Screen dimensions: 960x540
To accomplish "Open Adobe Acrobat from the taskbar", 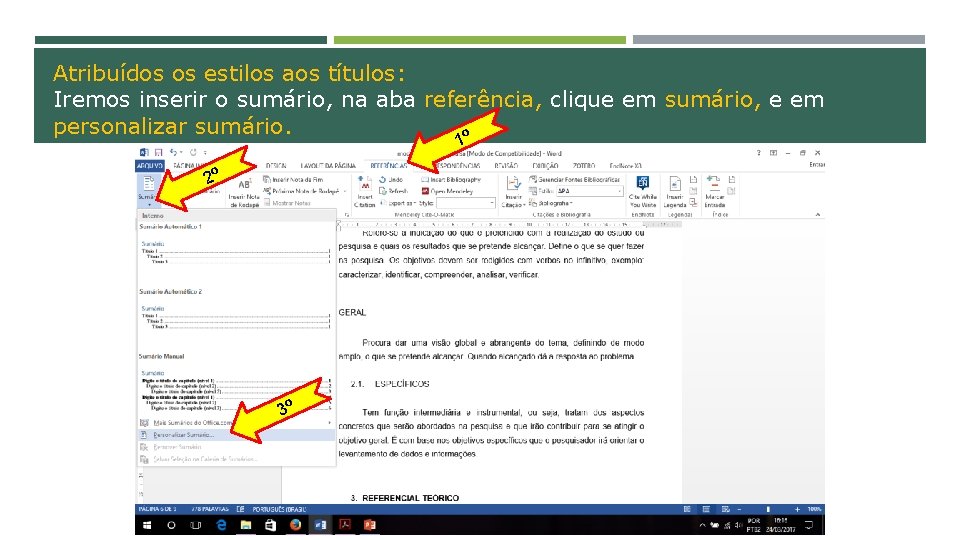I will point(345,525).
